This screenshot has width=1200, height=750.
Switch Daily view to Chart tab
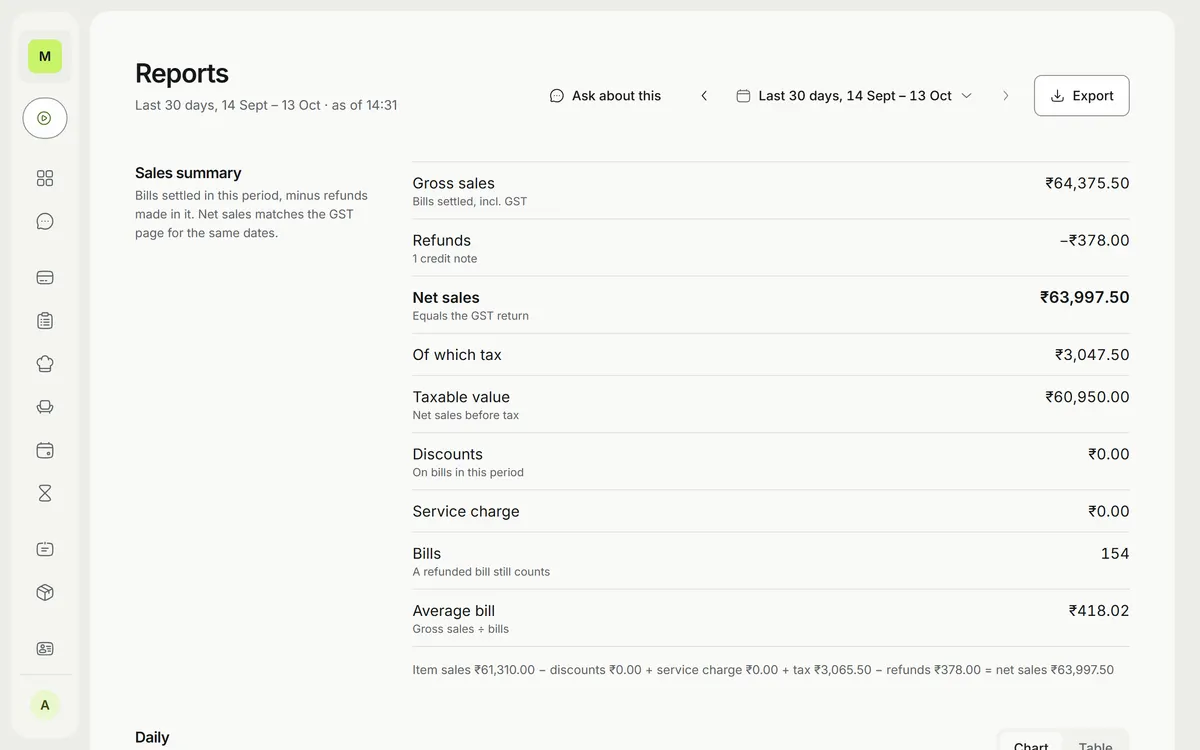click(x=1031, y=745)
